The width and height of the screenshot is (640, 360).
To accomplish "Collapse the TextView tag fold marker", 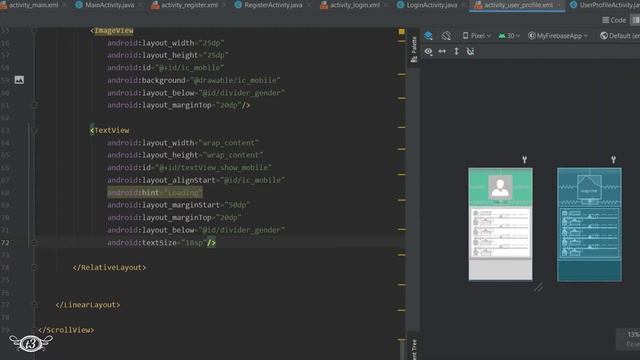I will click(x=35, y=131).
